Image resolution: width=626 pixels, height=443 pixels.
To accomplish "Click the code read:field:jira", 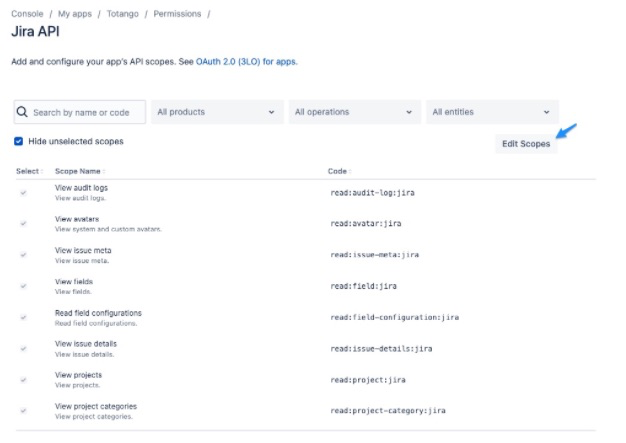I will tap(363, 286).
